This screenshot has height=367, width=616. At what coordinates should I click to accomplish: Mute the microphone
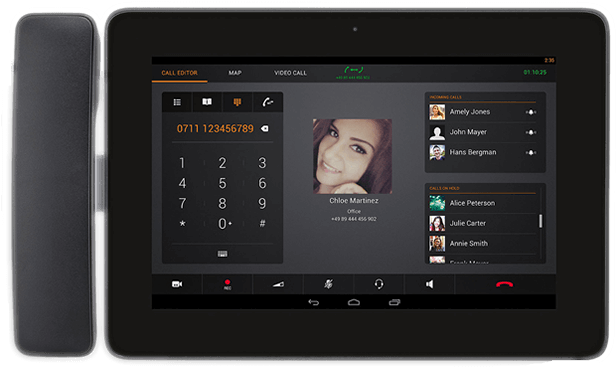(328, 284)
